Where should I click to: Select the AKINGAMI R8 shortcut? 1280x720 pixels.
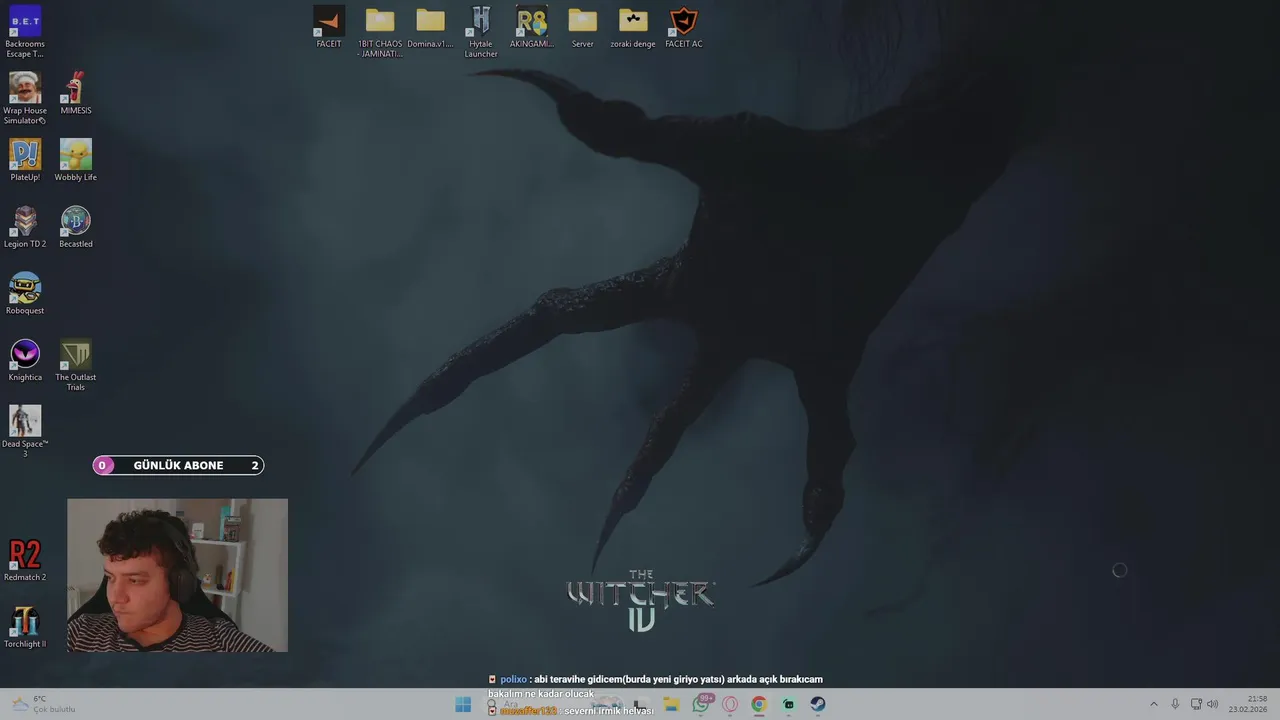pos(532,27)
